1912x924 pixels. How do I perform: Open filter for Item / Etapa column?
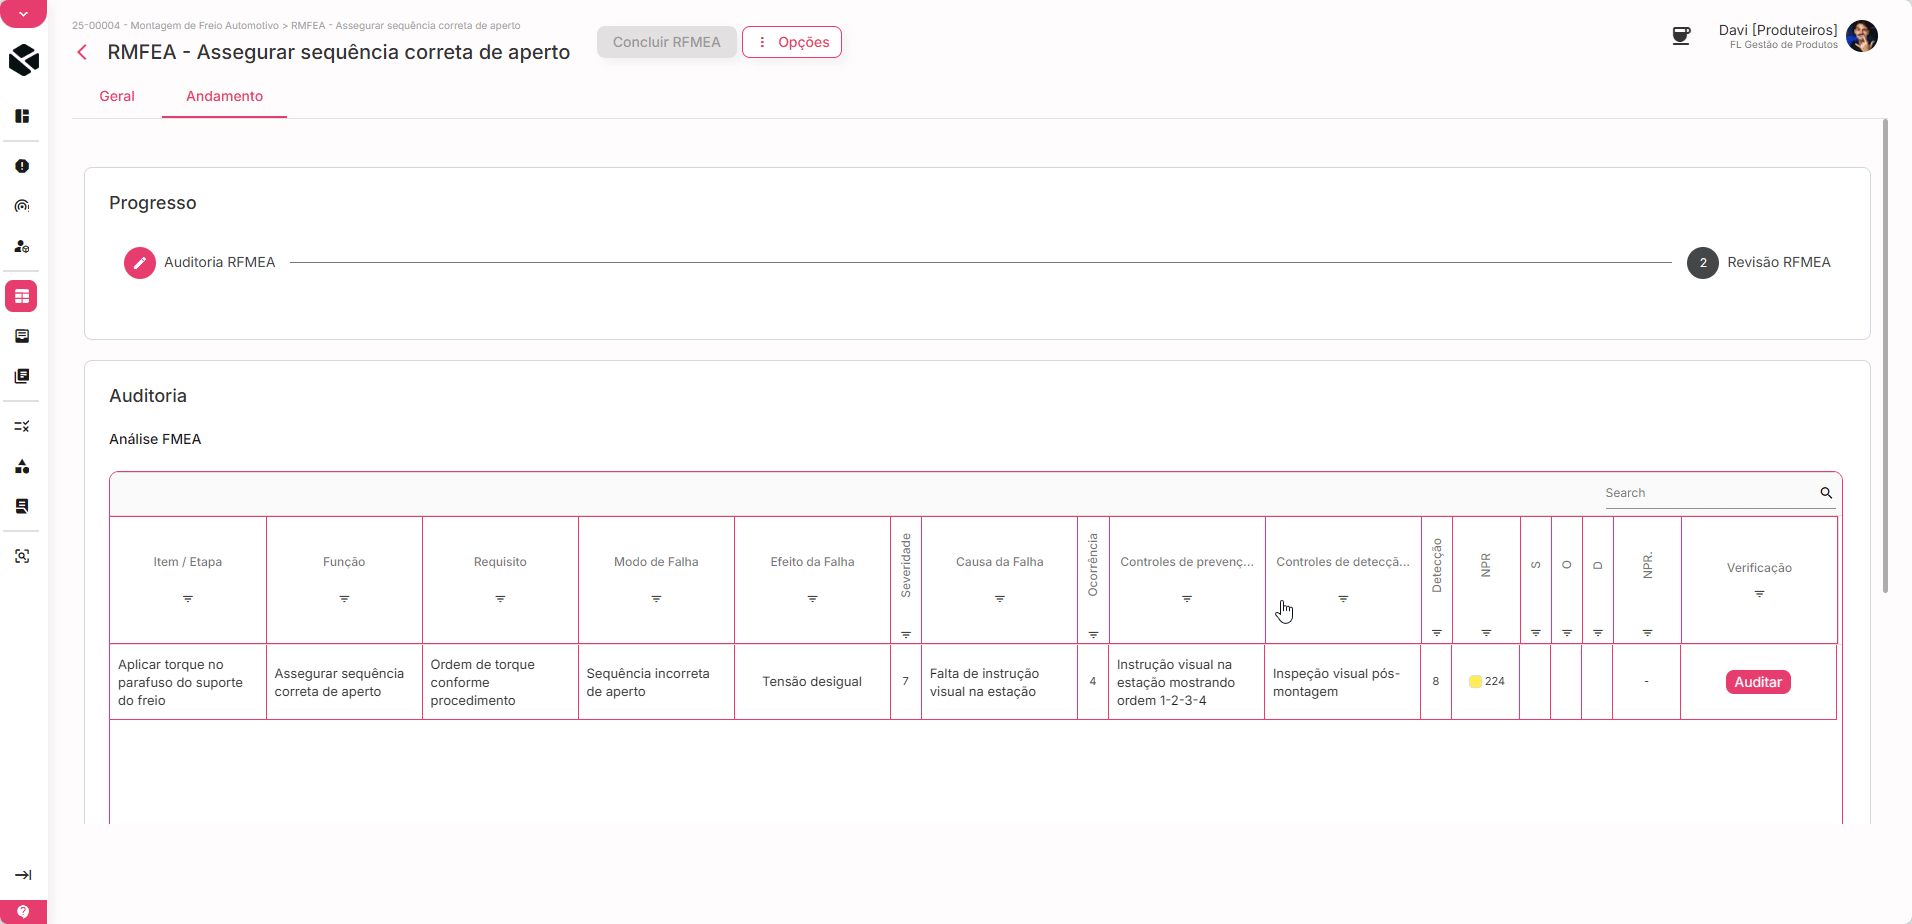click(188, 599)
